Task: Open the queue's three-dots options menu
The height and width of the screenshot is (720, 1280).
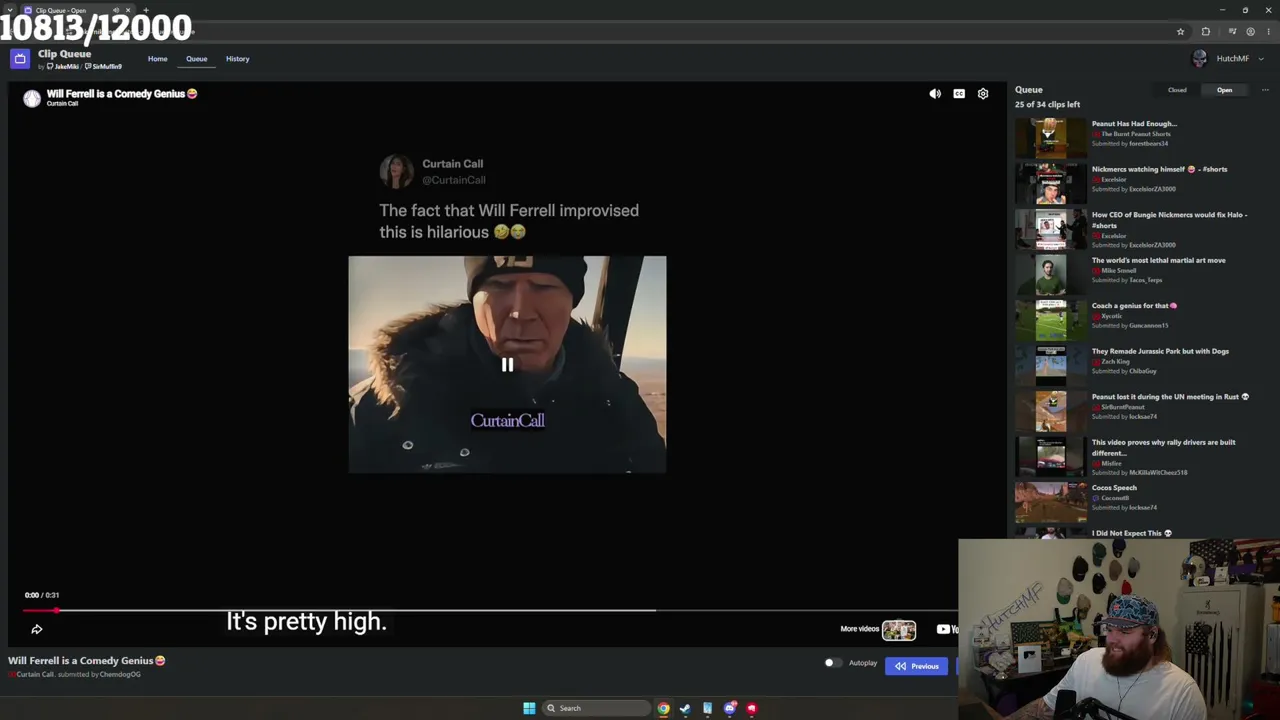Action: coord(1265,90)
